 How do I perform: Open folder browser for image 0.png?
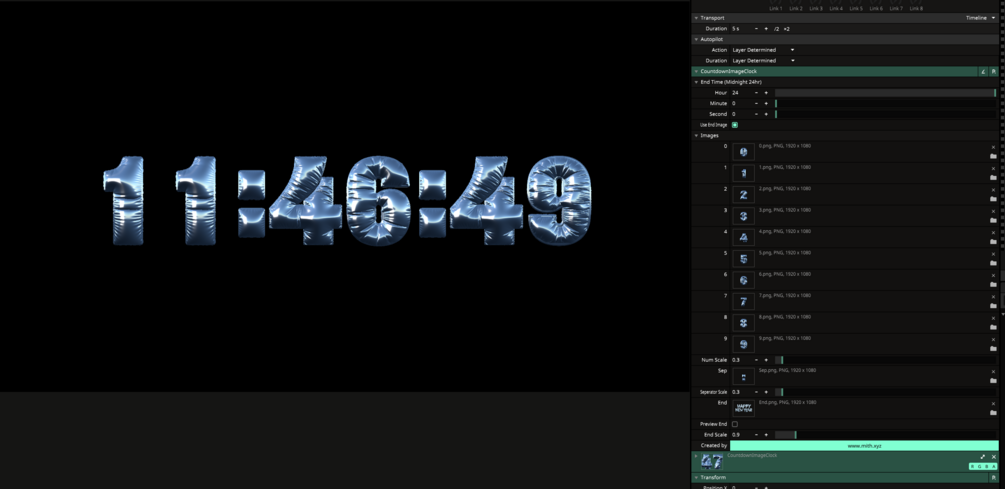point(993,156)
